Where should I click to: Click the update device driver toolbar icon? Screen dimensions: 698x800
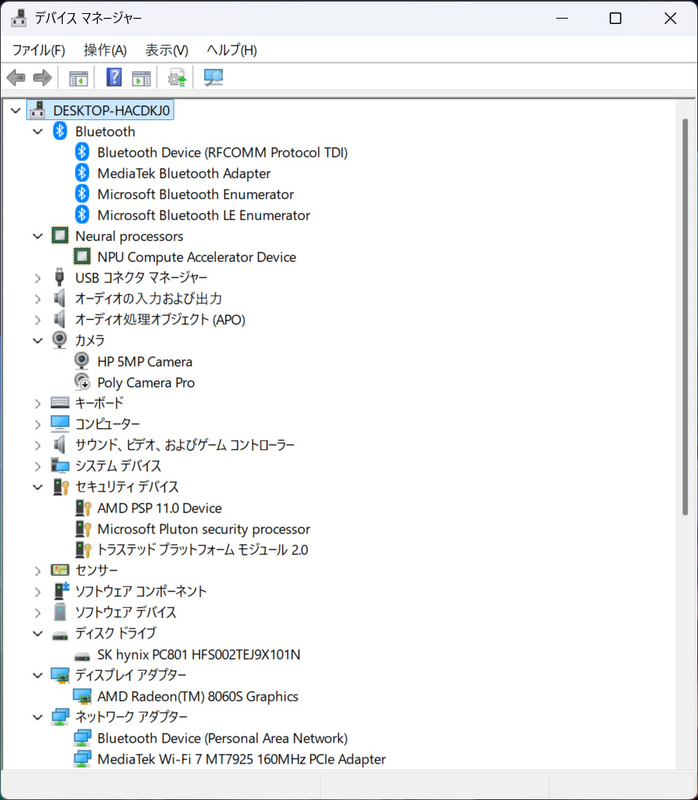click(177, 78)
